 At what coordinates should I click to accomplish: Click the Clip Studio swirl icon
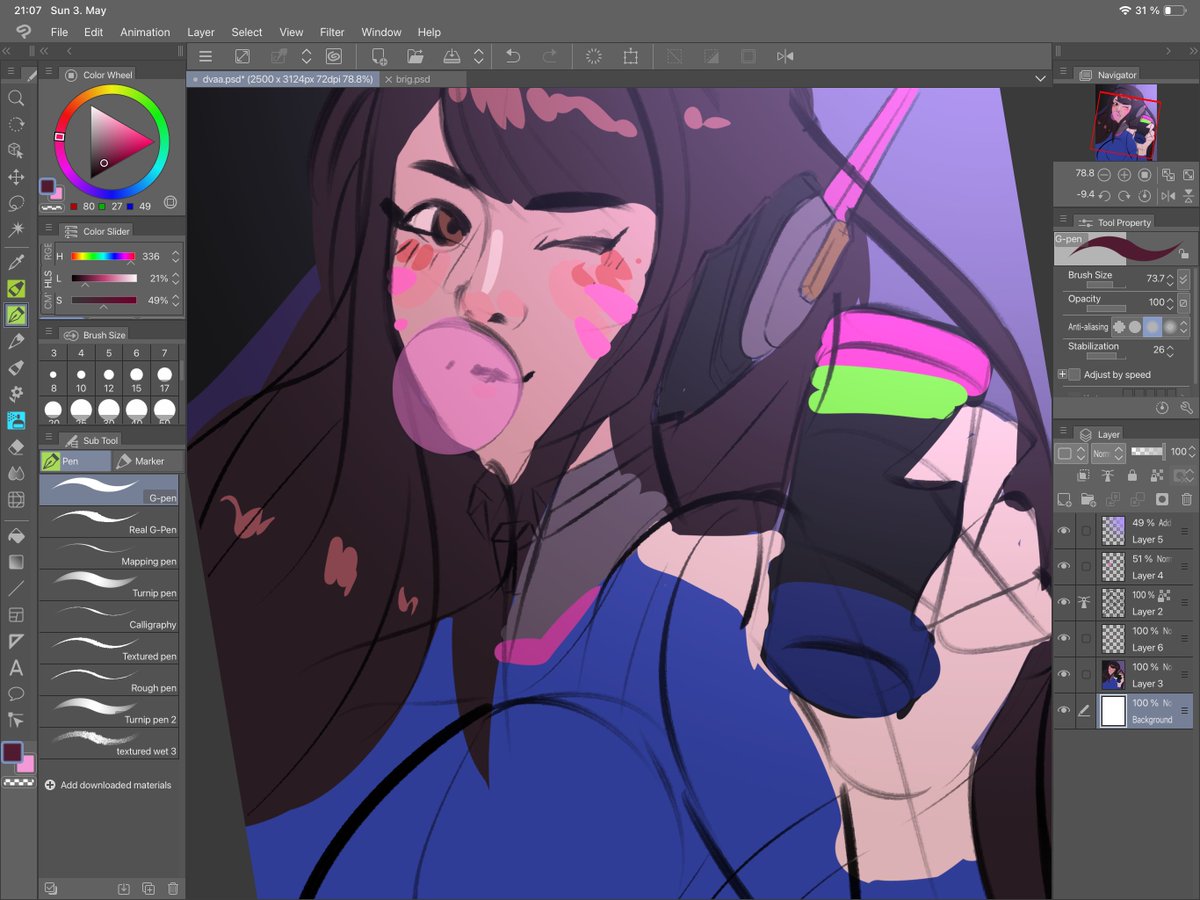pyautogui.click(x=333, y=57)
